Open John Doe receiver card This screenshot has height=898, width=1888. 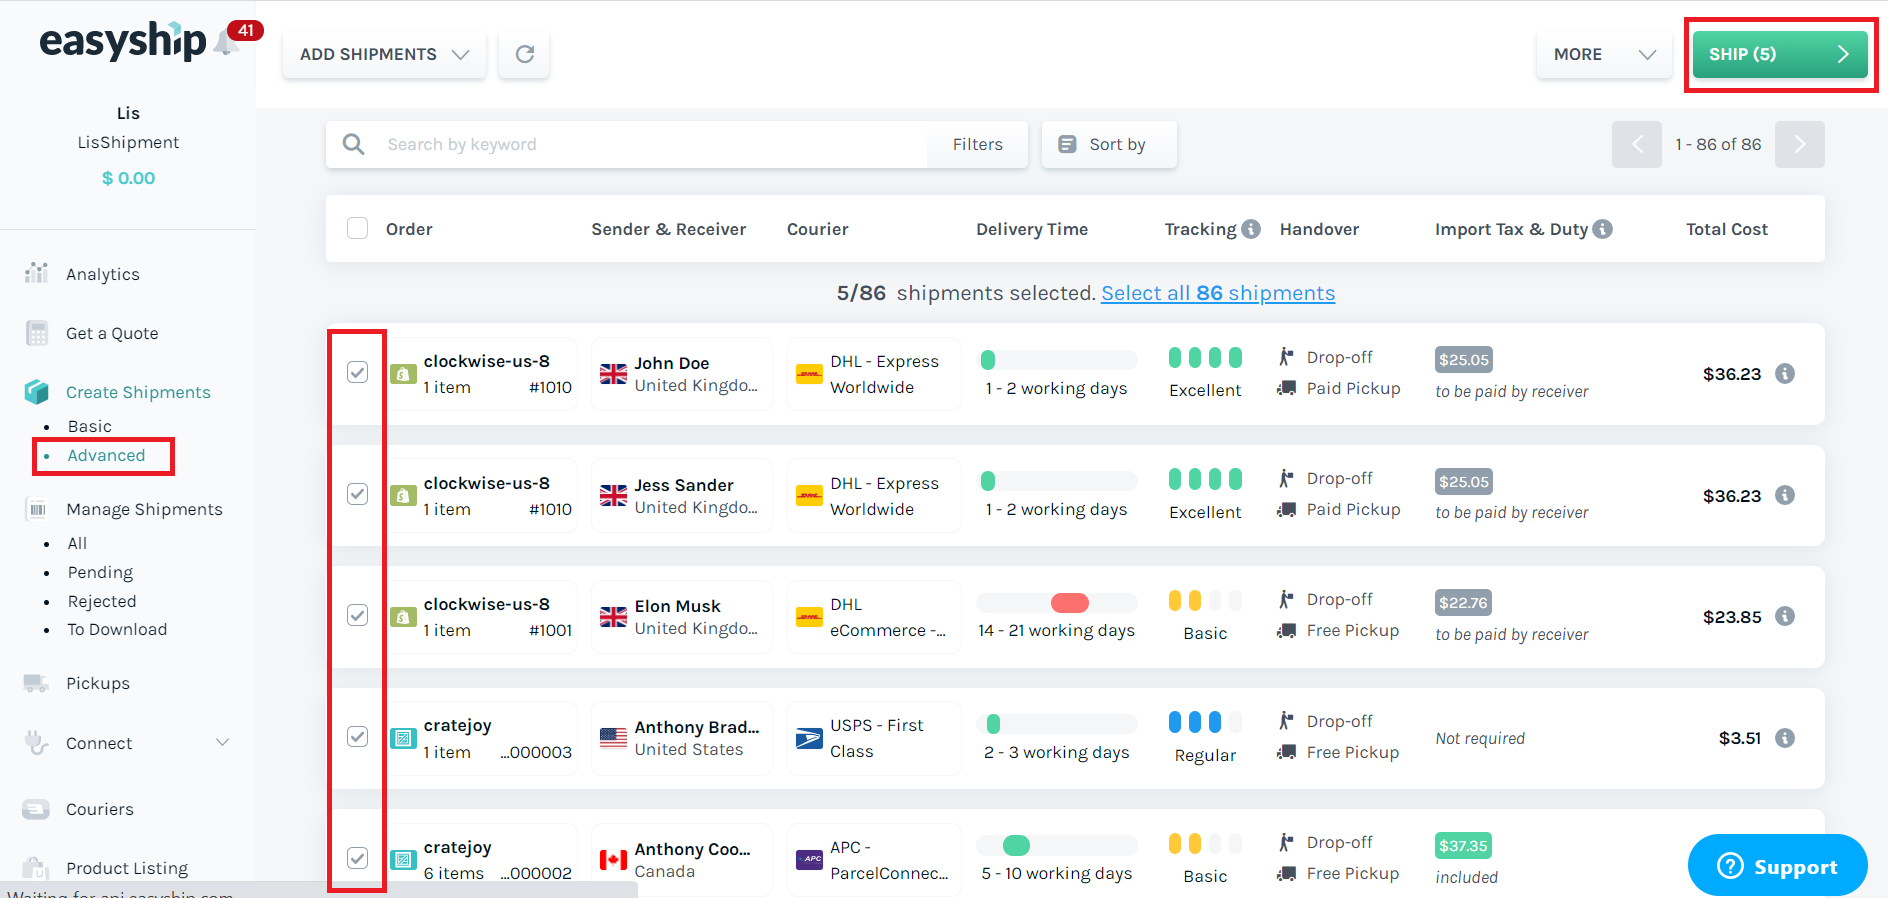pos(682,374)
